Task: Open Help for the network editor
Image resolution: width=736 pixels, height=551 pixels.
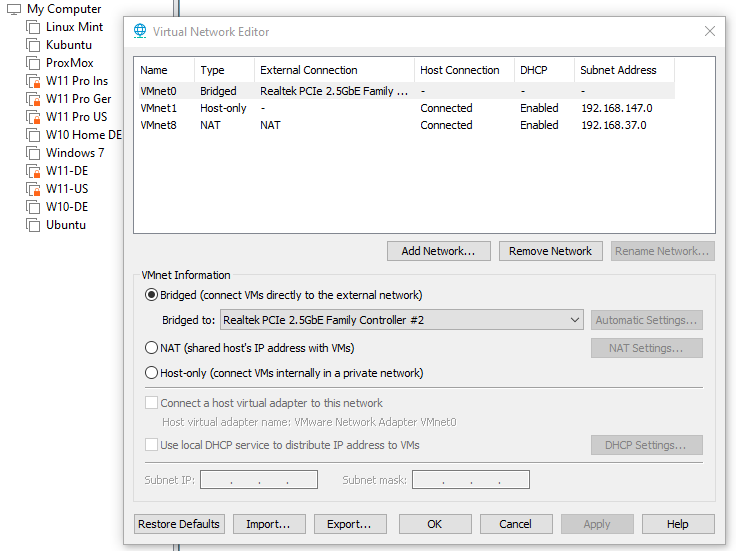Action: (x=678, y=524)
